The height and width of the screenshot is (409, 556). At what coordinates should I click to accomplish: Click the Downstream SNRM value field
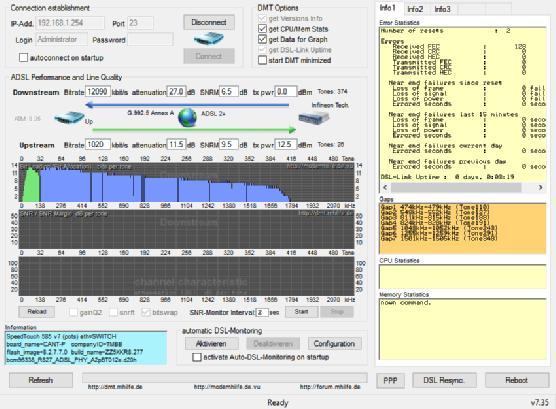[x=229, y=92]
